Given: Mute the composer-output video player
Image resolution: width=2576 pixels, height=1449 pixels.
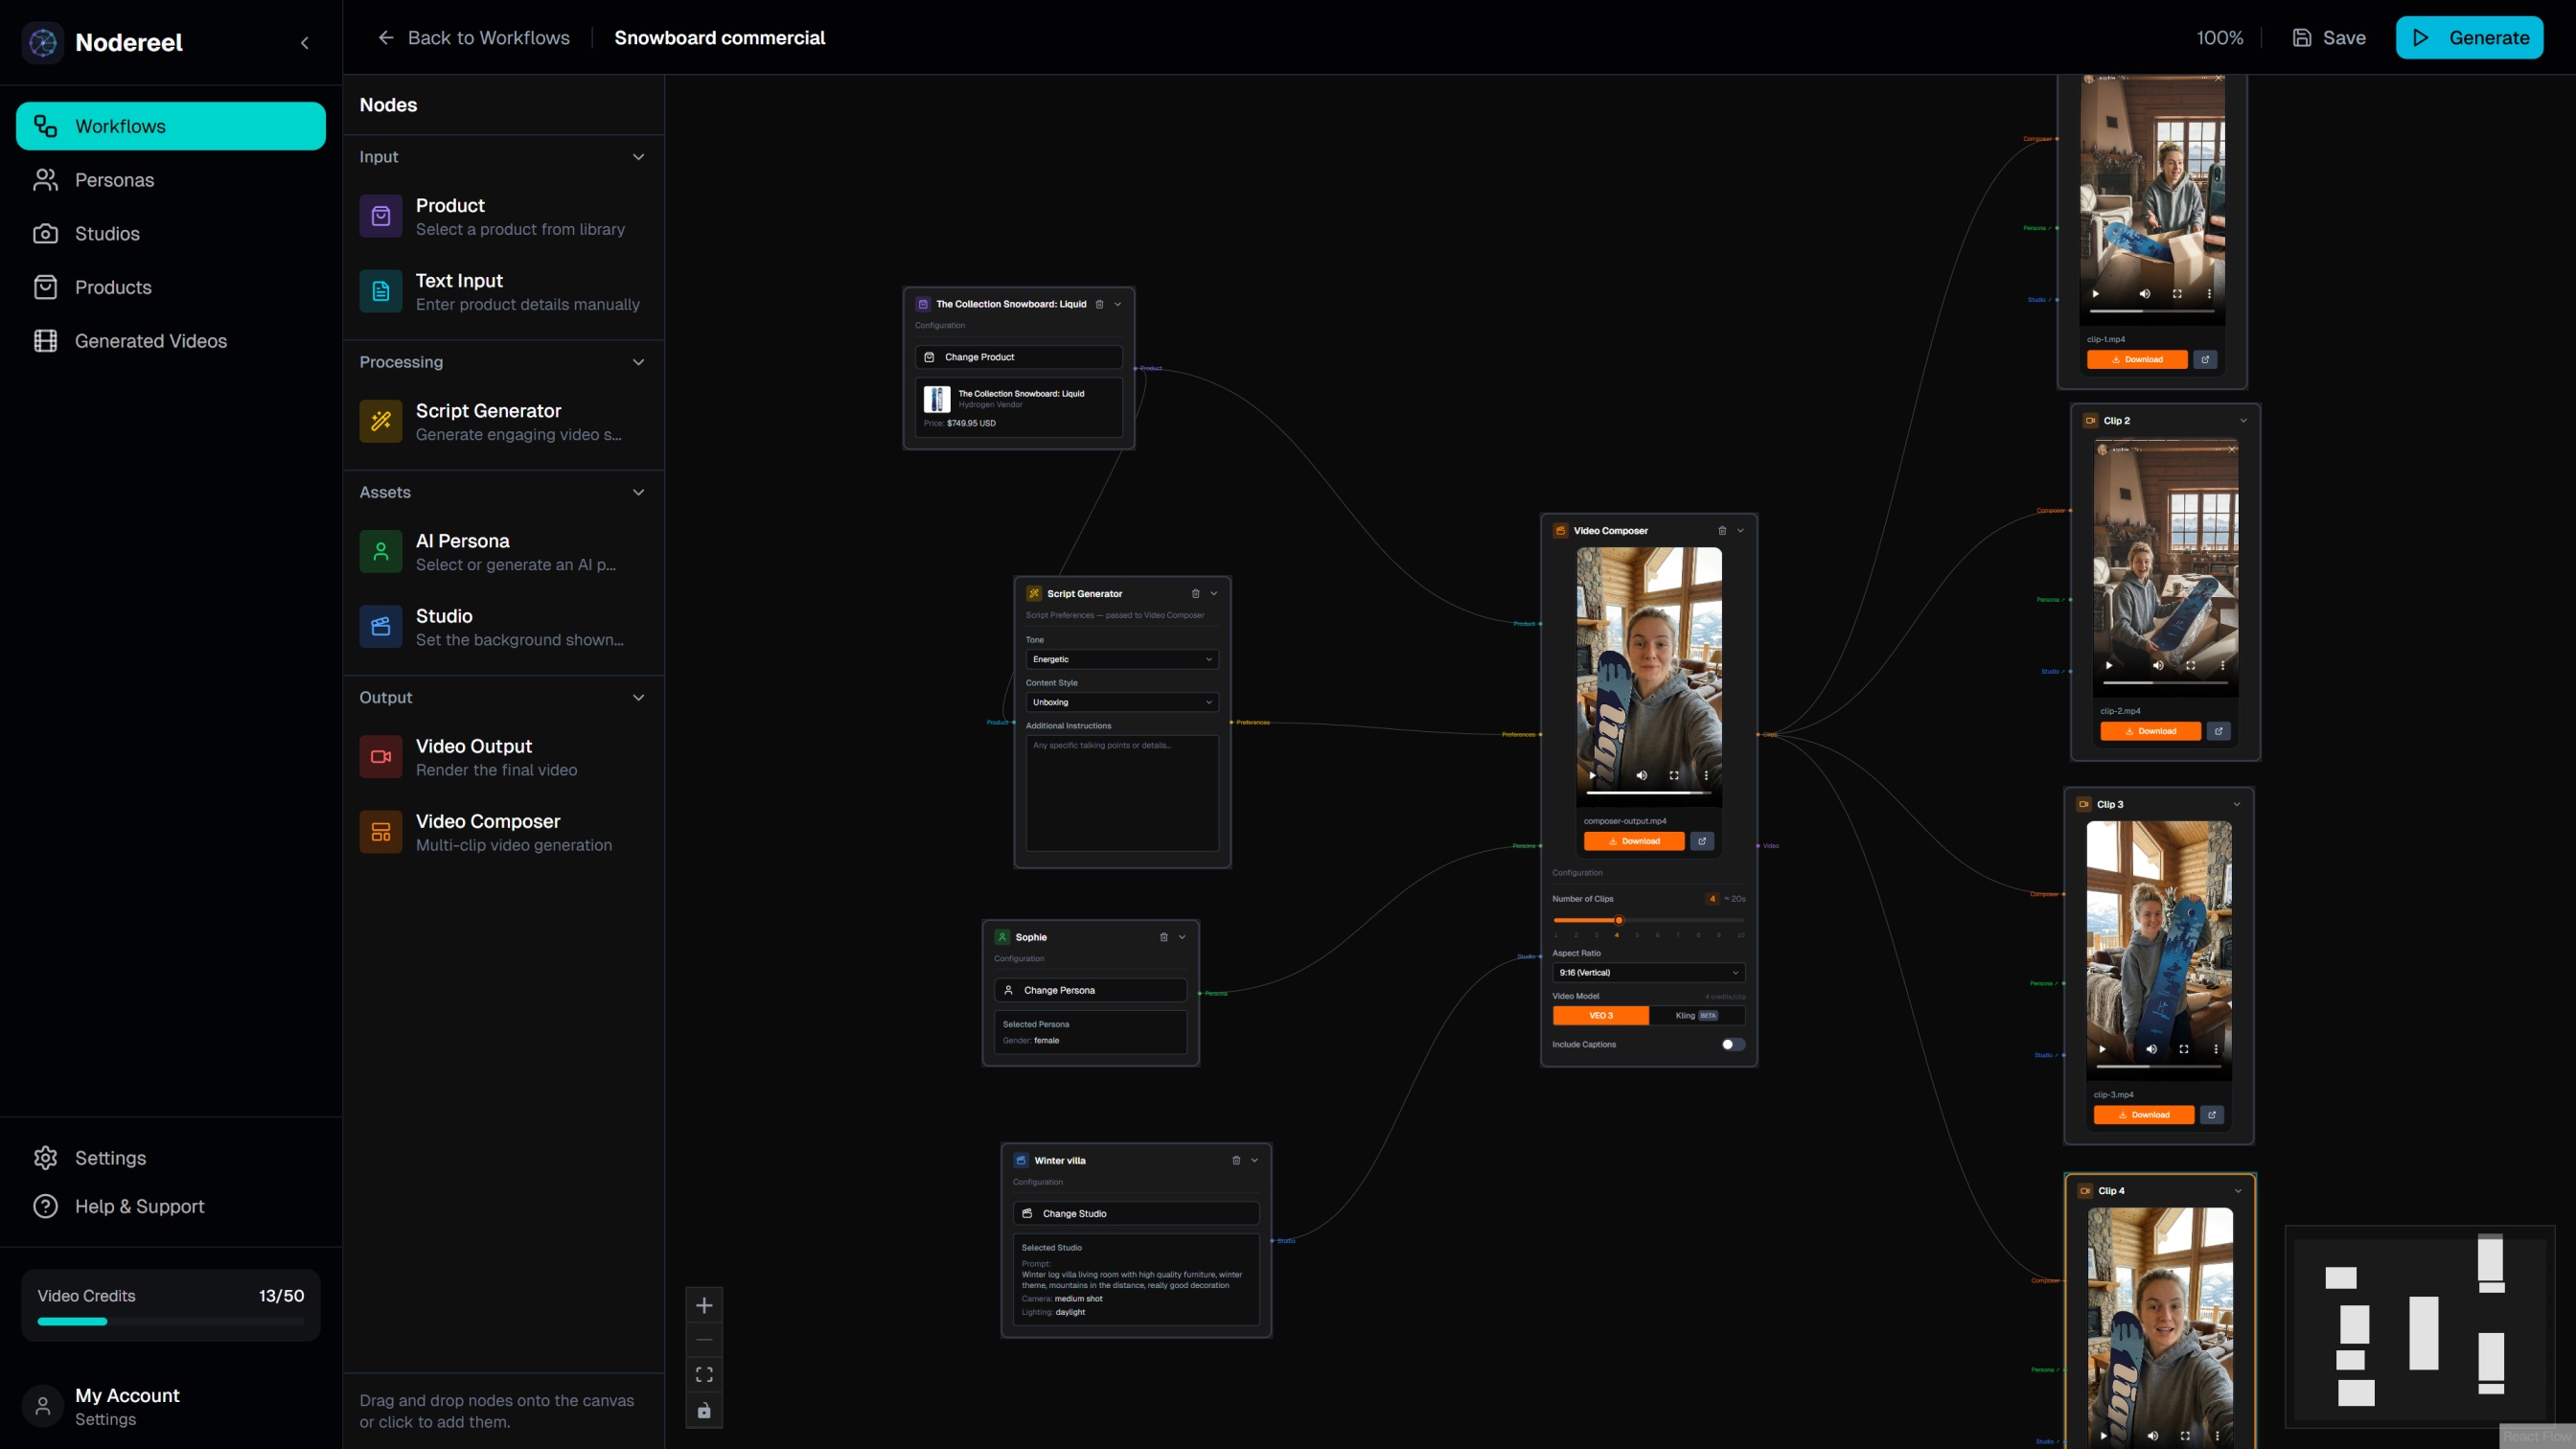Looking at the screenshot, I should (x=1641, y=775).
